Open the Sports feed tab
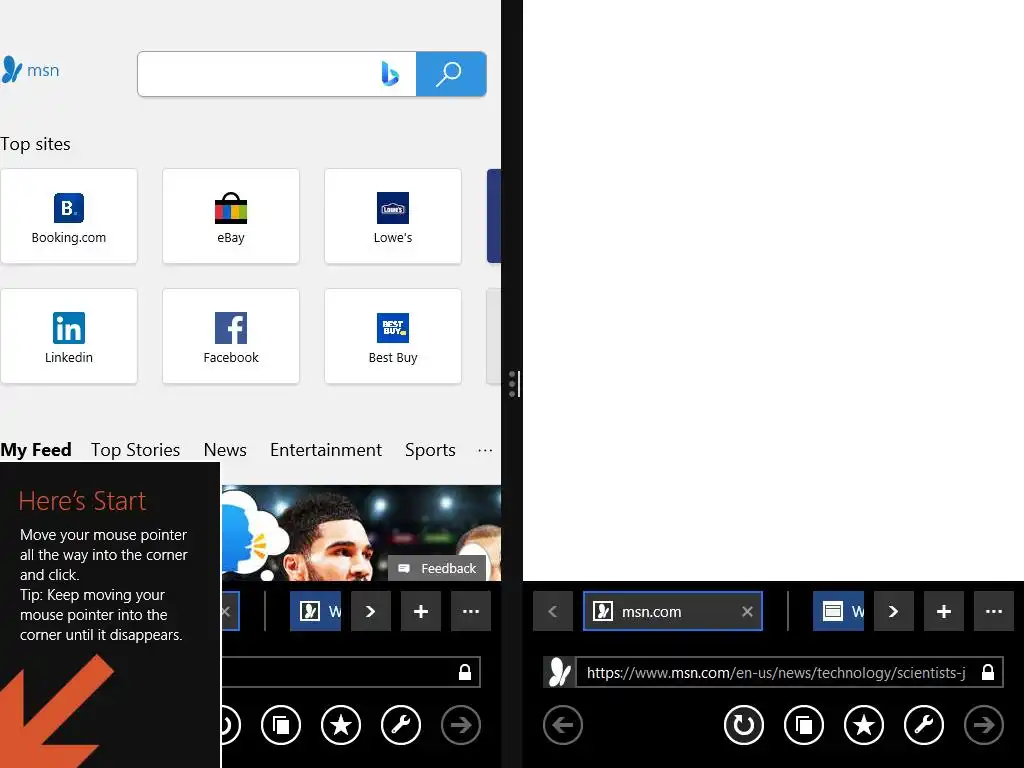This screenshot has width=1024, height=768. click(x=430, y=450)
